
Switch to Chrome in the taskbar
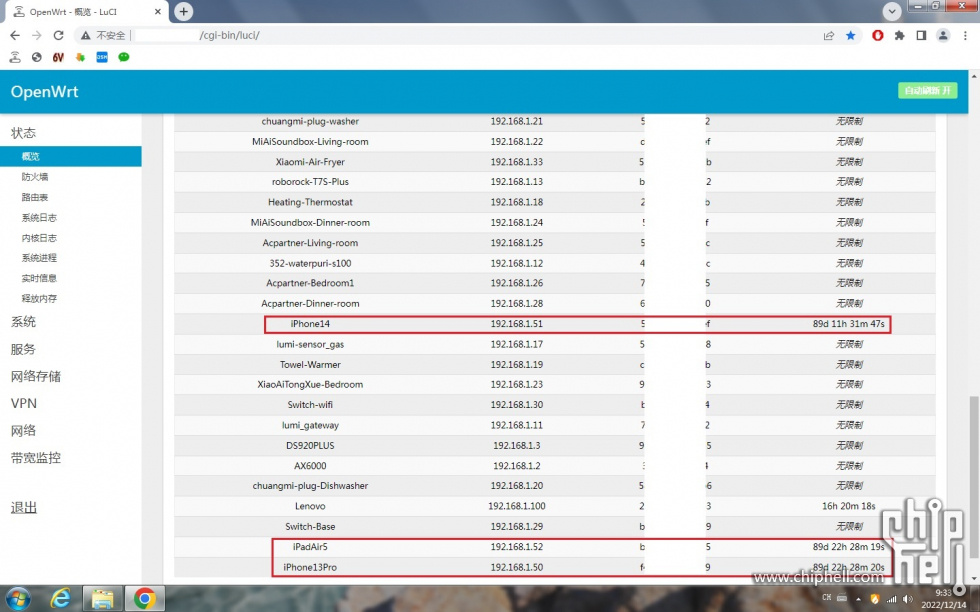144,599
